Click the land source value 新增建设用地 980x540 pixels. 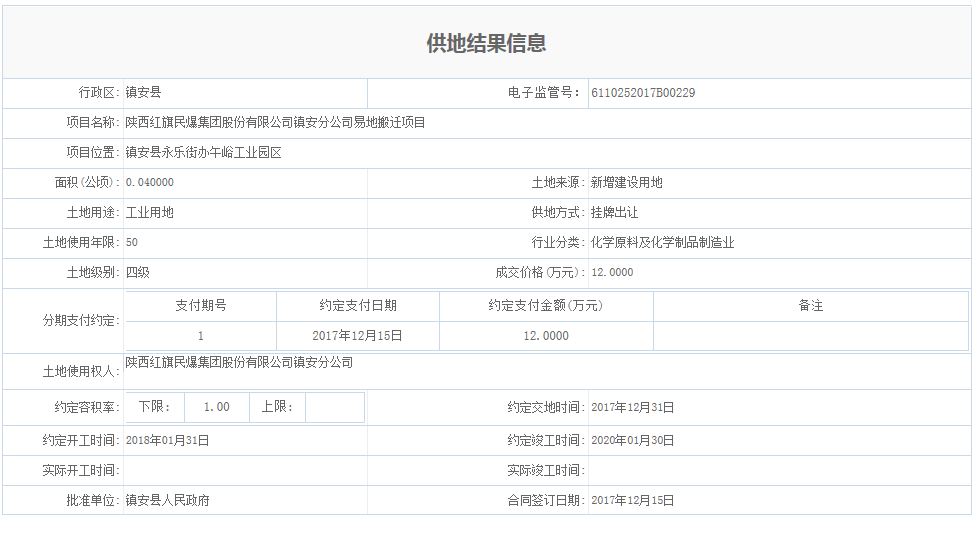tap(626, 182)
